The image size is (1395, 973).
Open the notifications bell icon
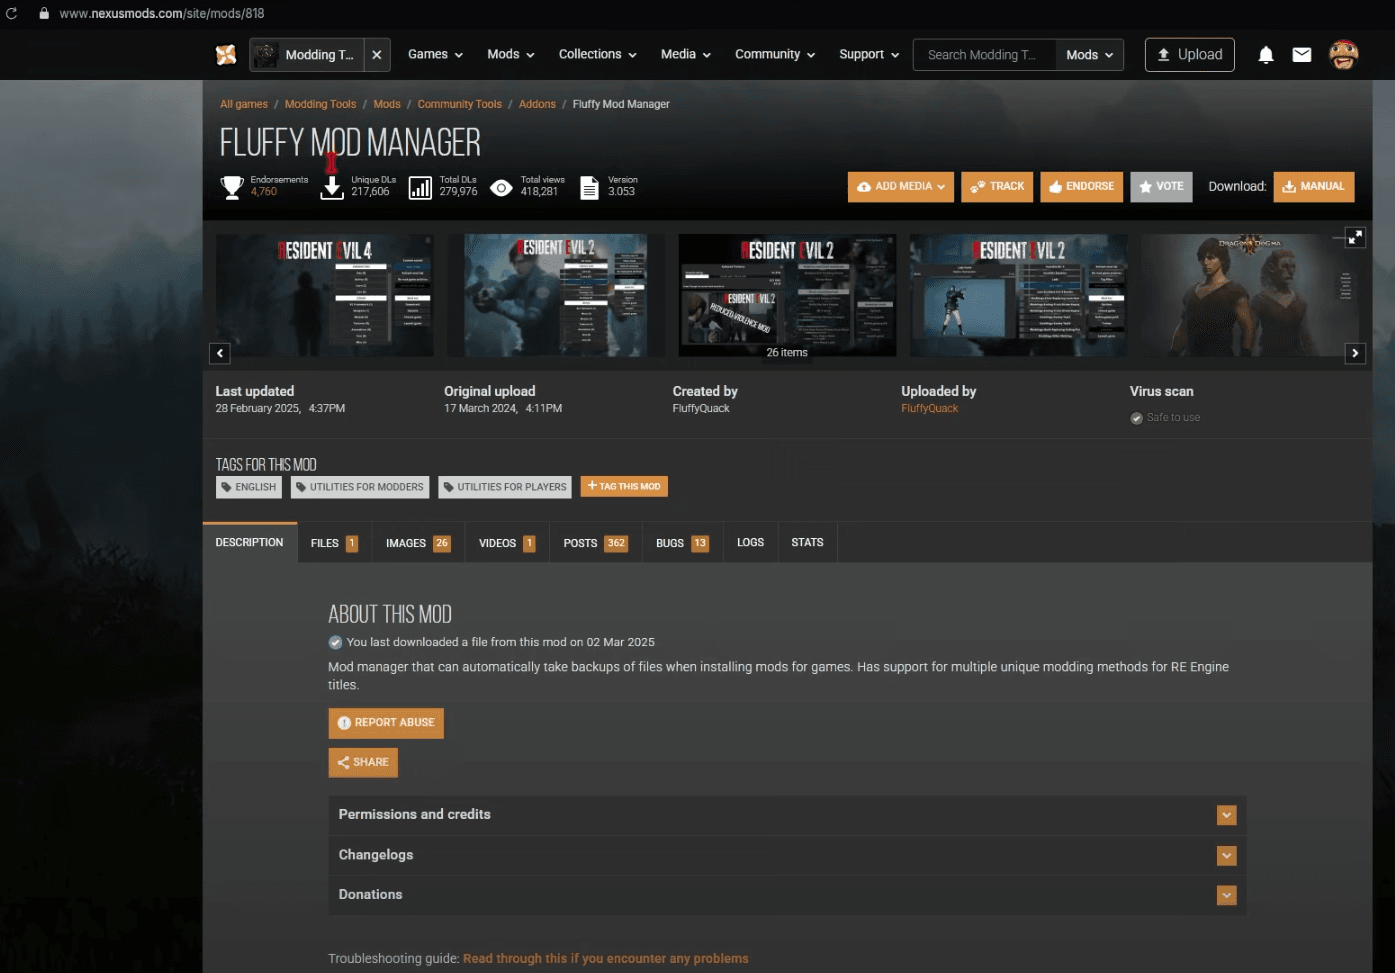1265,55
